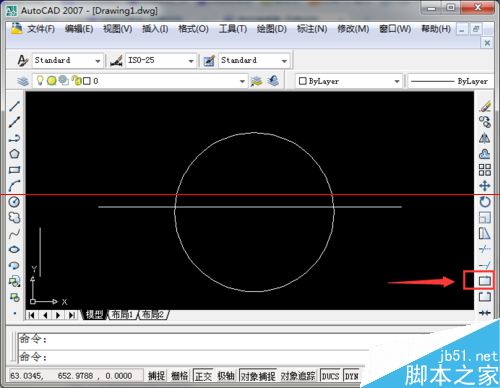Expand the layer 0 dropdown list
The height and width of the screenshot is (388, 500).
point(242,81)
